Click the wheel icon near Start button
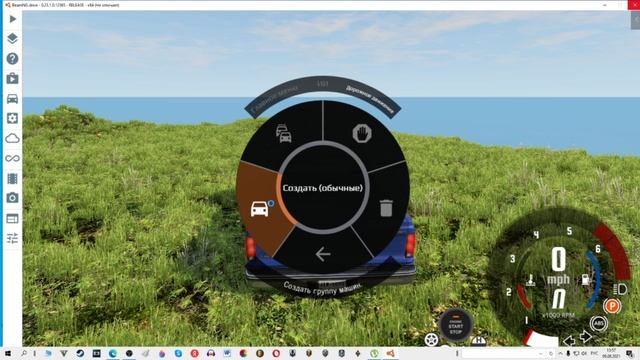The width and height of the screenshot is (640, 360). [431, 340]
